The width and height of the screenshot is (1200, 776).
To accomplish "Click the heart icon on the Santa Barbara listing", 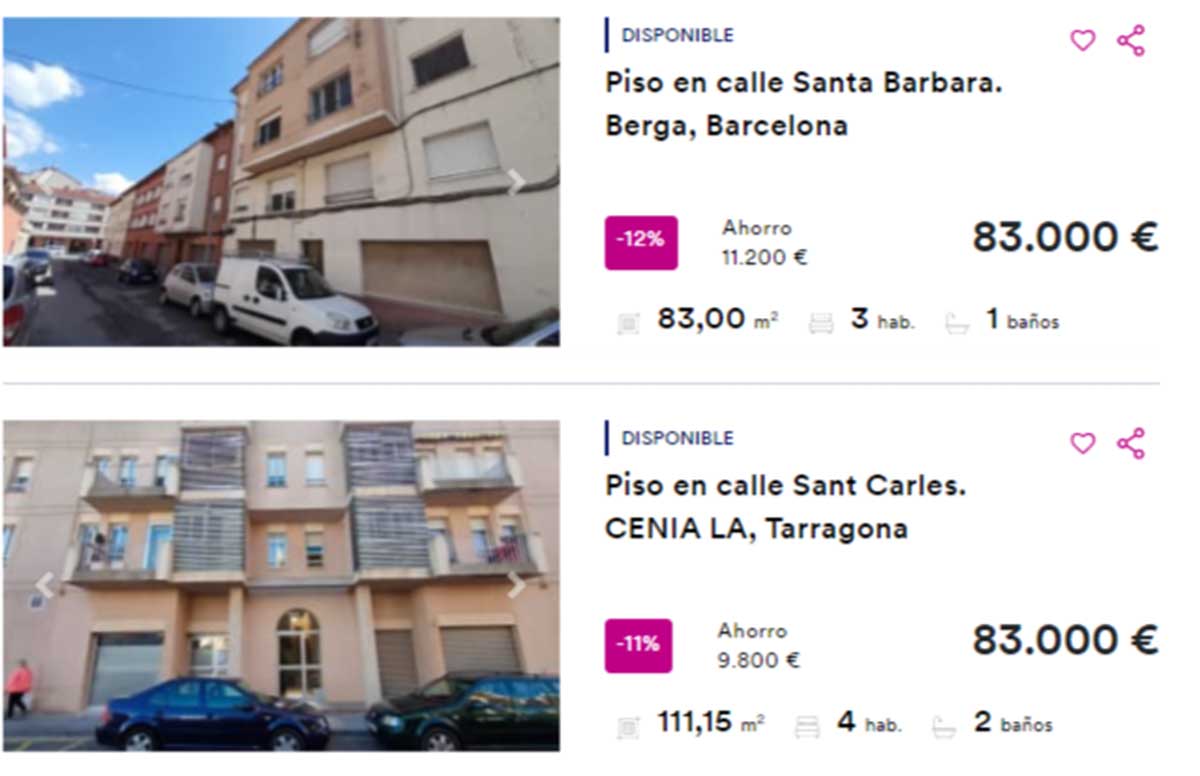I will (1081, 41).
